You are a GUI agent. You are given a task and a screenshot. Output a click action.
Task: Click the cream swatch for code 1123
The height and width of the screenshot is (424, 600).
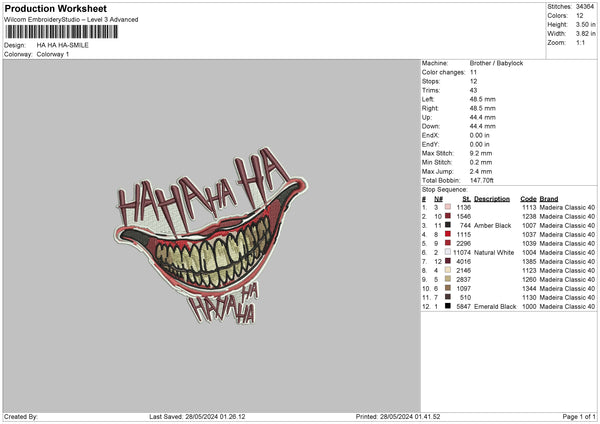click(x=448, y=270)
